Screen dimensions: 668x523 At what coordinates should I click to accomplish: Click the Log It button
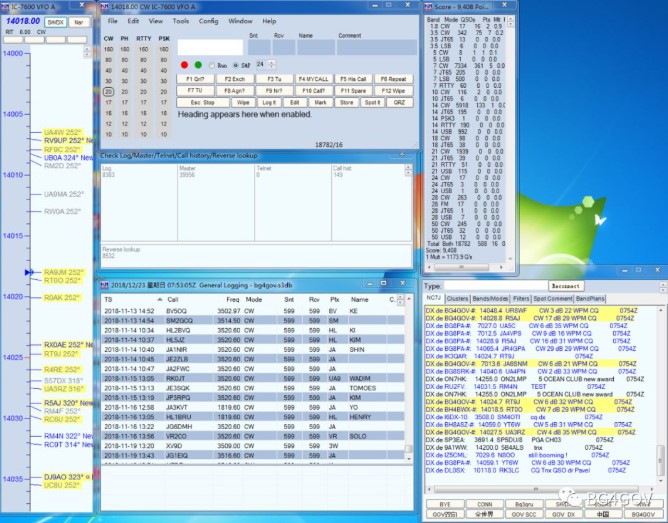point(269,103)
